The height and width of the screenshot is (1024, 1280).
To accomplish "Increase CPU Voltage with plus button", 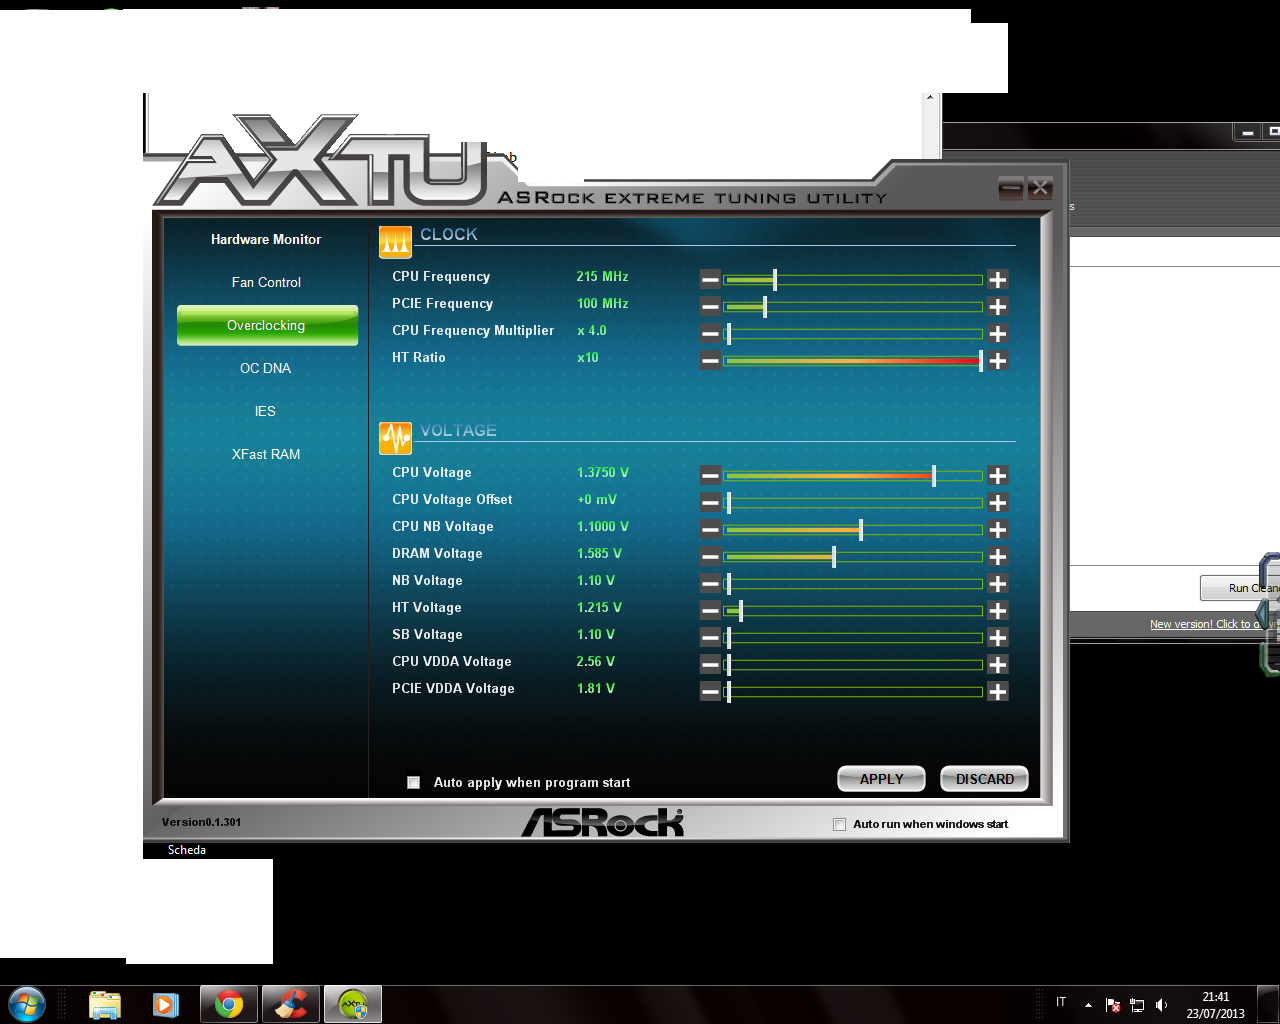I will (997, 476).
